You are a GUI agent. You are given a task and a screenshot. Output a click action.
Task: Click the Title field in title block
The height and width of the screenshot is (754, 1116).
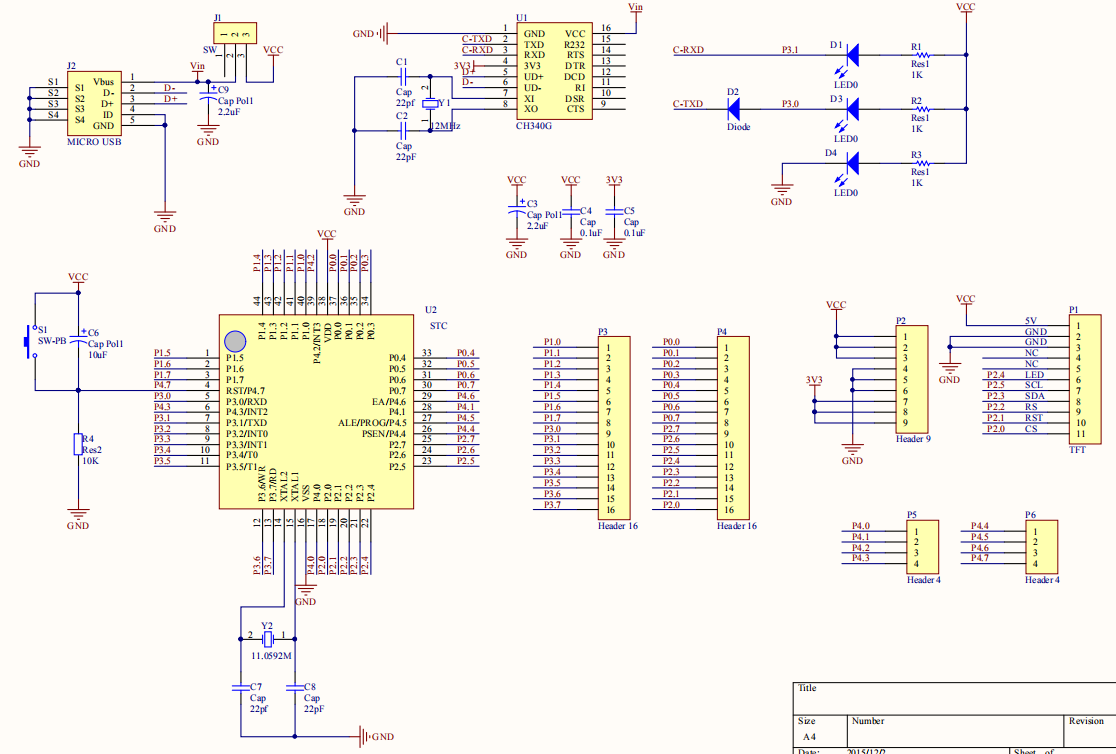click(x=954, y=699)
